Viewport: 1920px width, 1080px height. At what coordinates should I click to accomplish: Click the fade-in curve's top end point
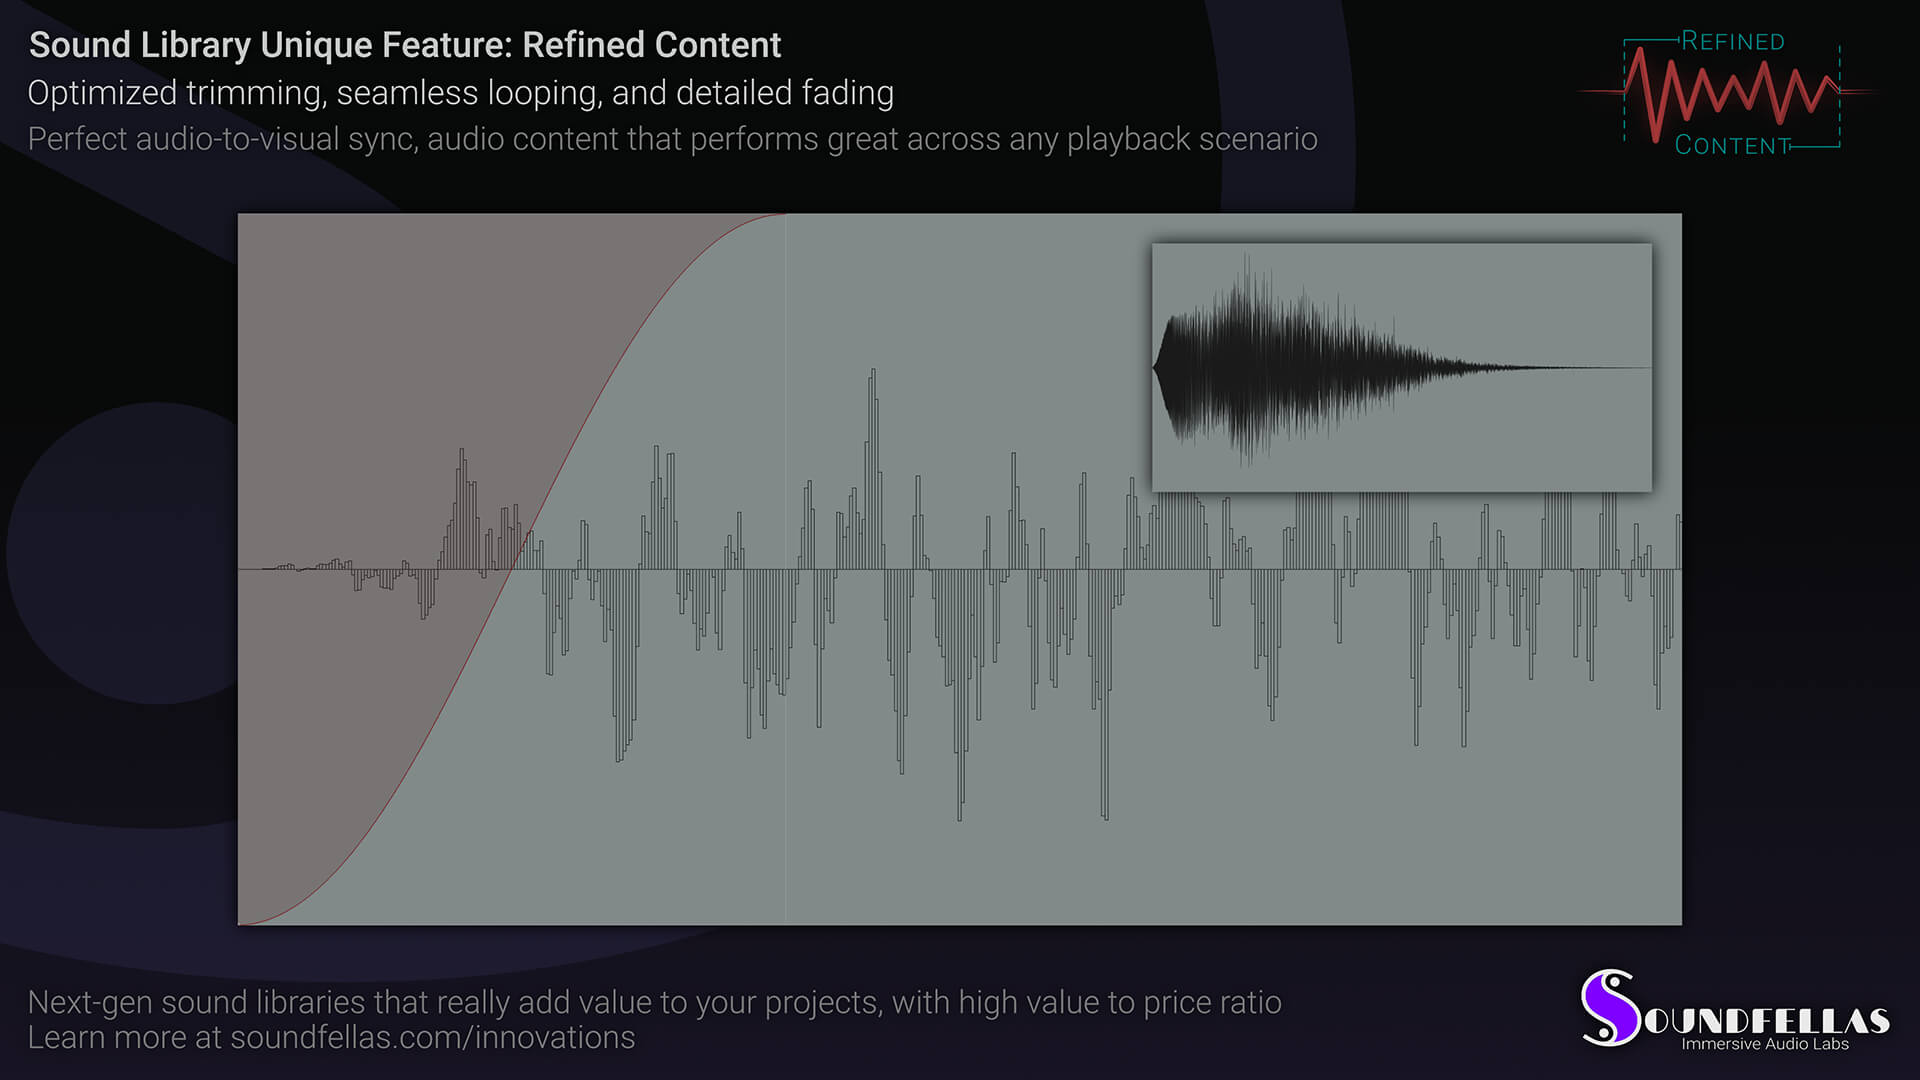(x=785, y=214)
